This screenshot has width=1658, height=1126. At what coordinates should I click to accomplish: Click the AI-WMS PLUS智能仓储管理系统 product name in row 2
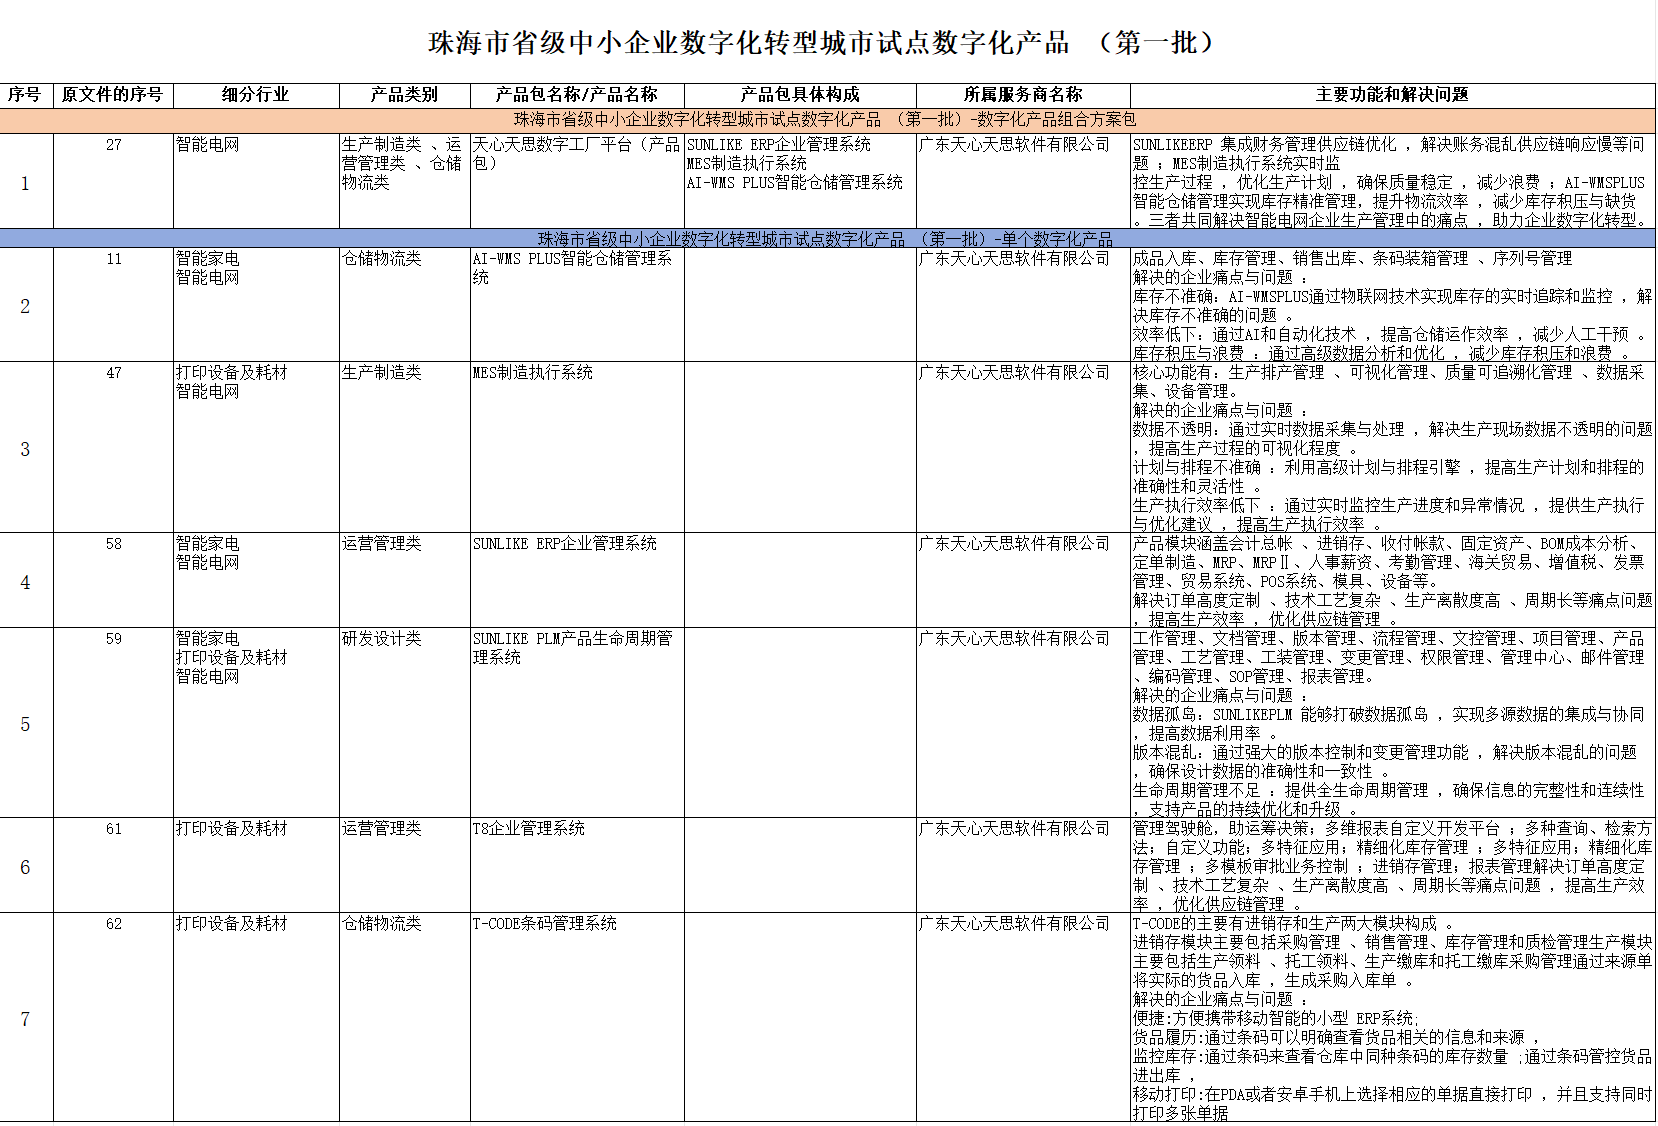[577, 305]
